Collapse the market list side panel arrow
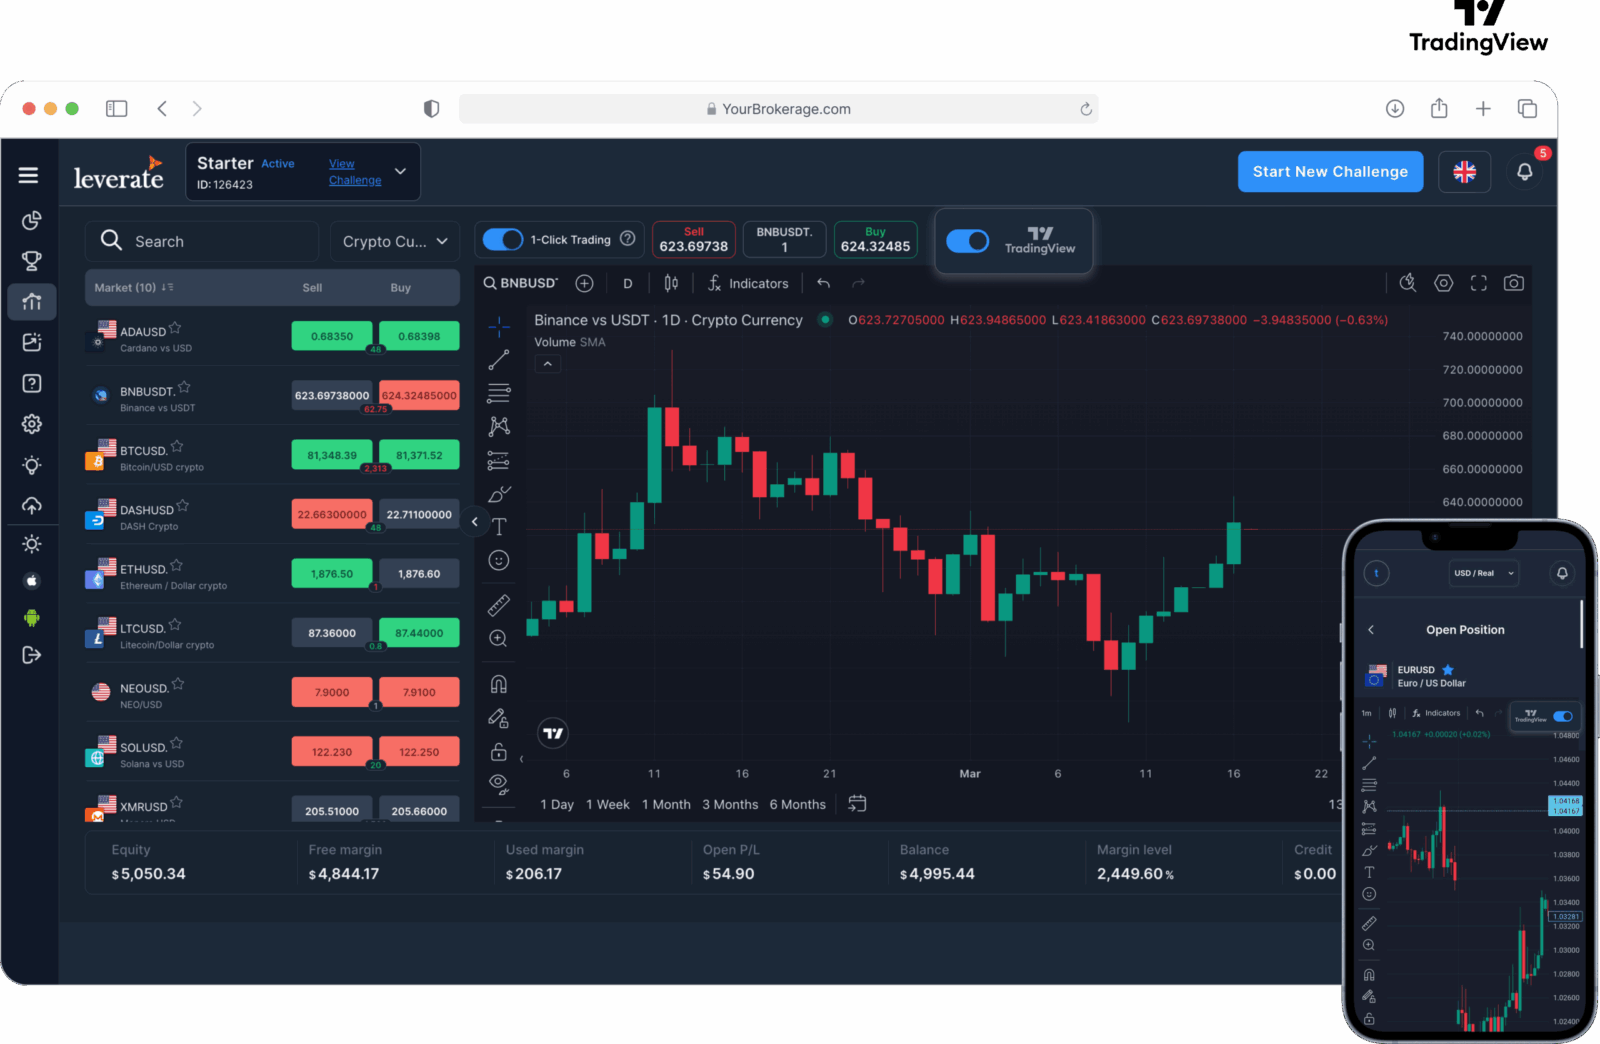 [475, 521]
